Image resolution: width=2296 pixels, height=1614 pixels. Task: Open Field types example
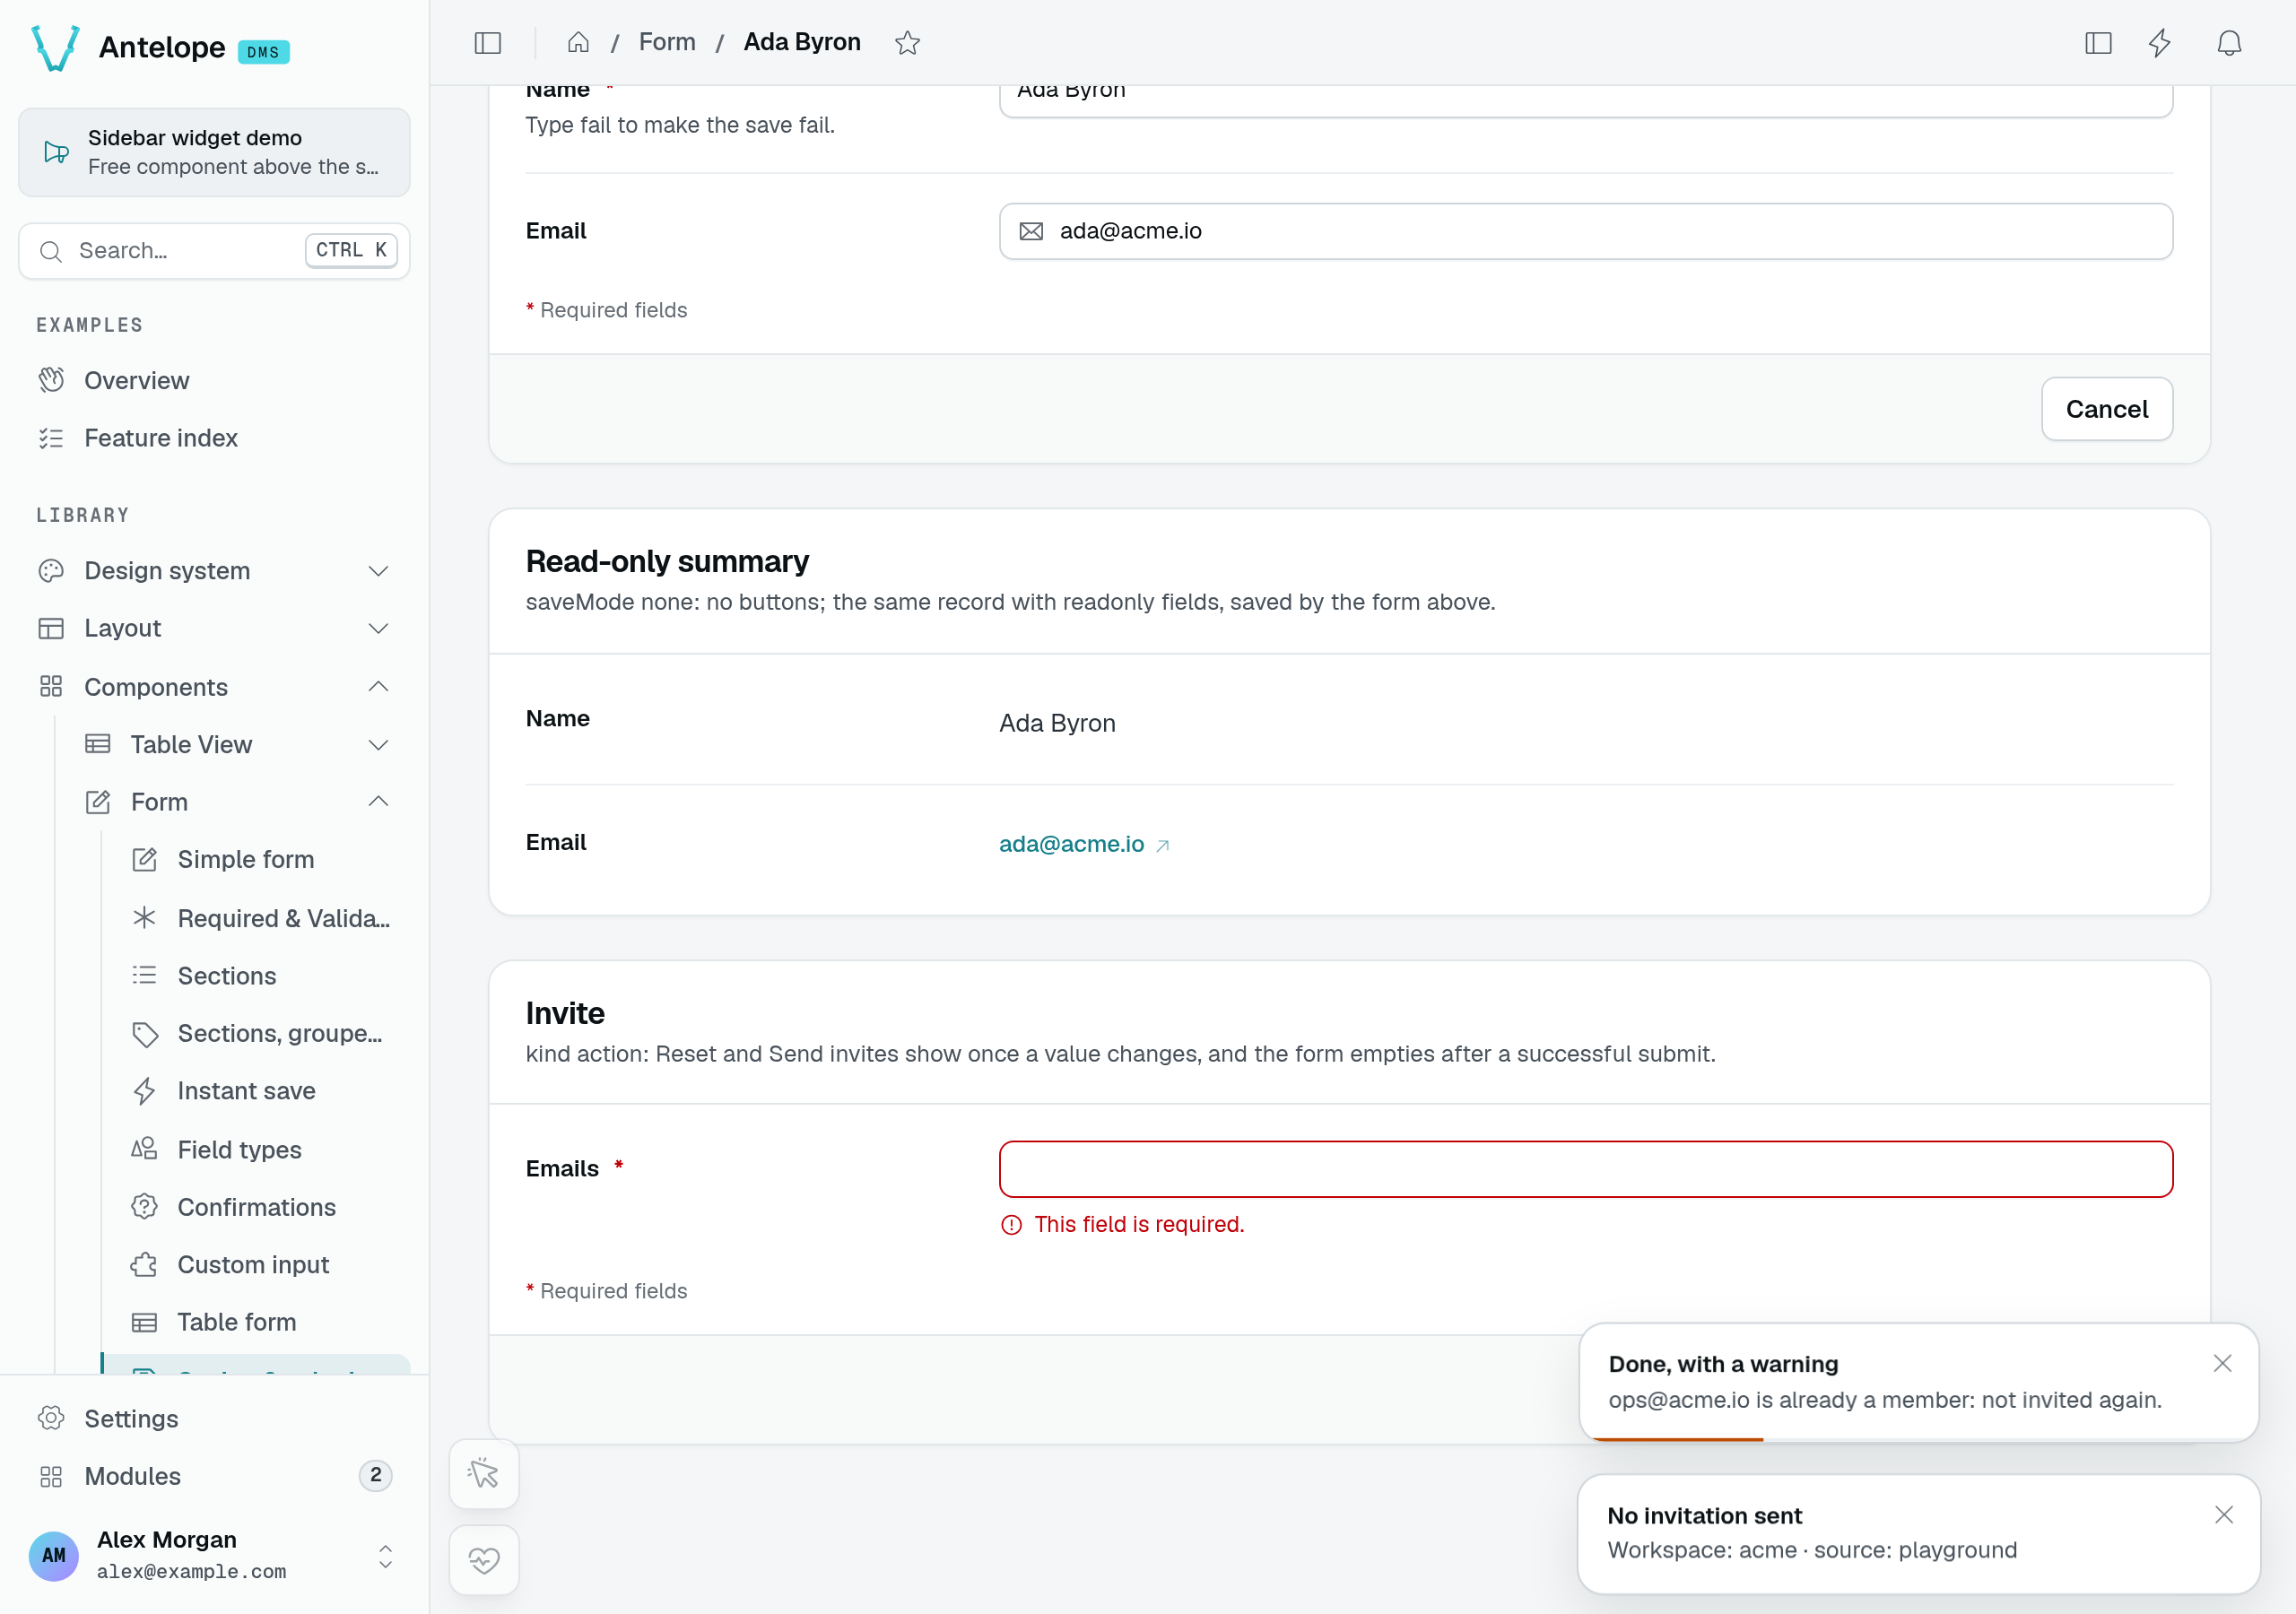click(260, 1149)
